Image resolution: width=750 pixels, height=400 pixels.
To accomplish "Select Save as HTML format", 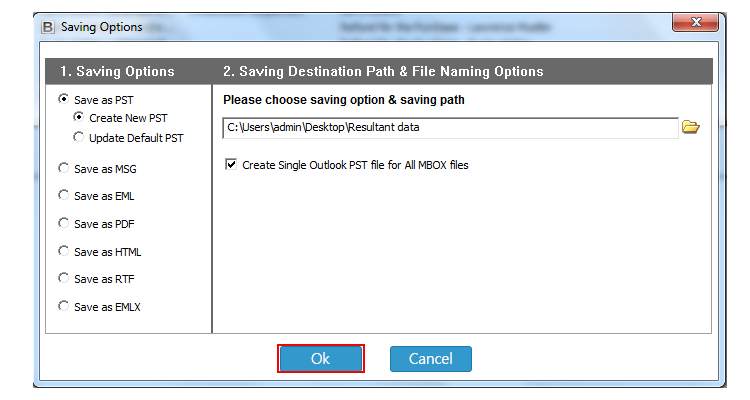I will [x=63, y=251].
